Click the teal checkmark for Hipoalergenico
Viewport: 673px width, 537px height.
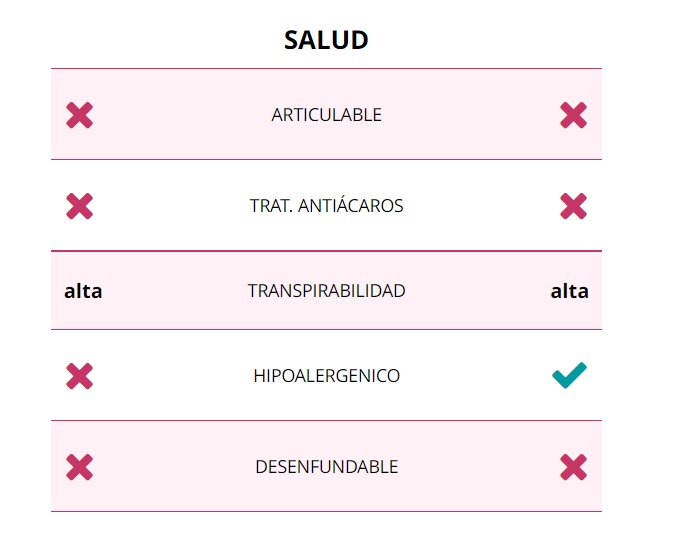tap(569, 376)
